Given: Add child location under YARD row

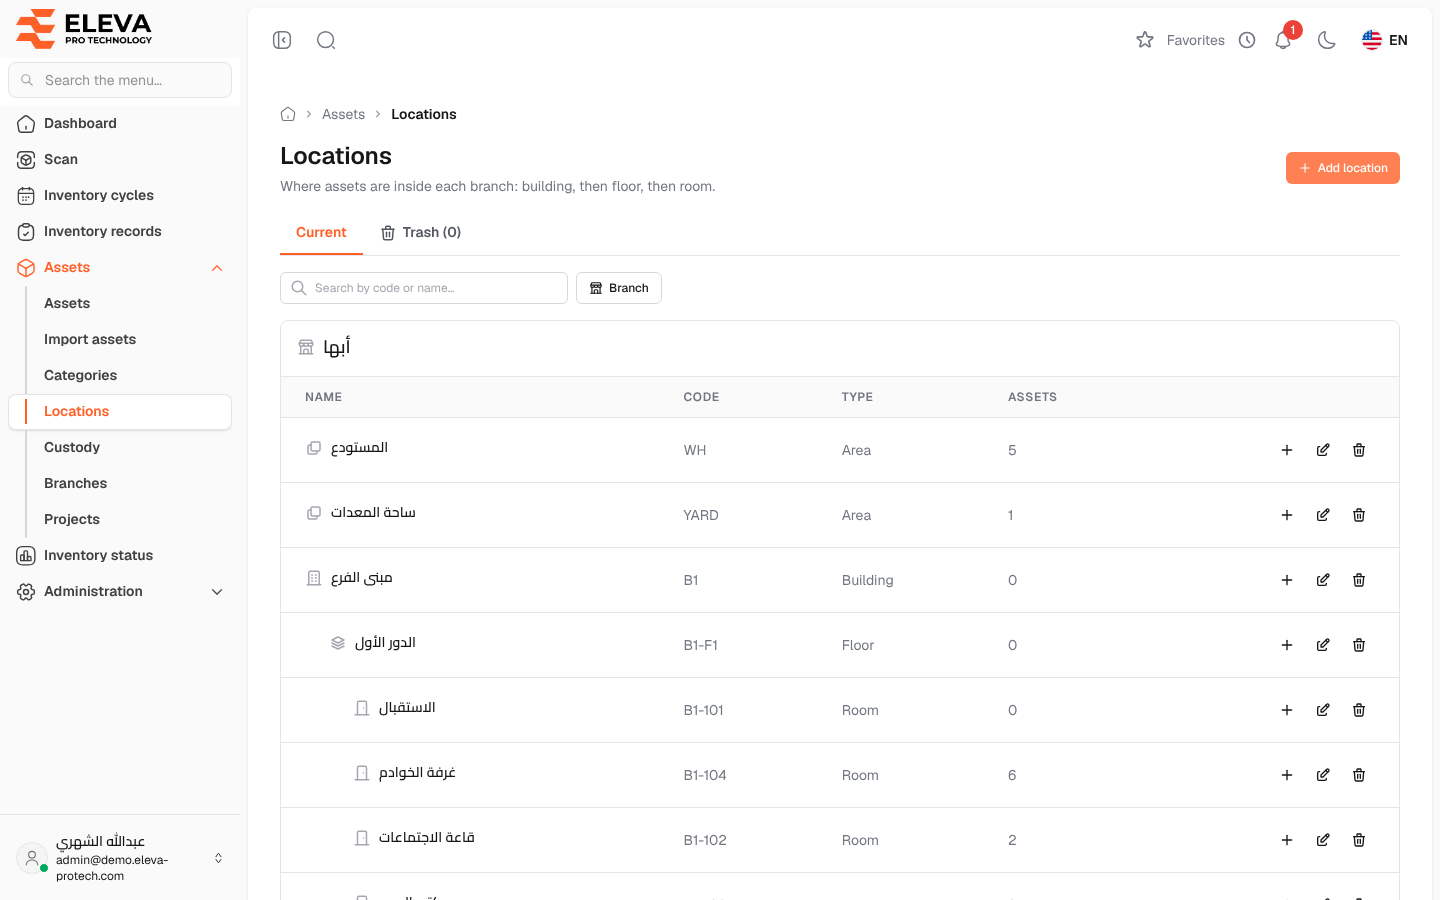Looking at the screenshot, I should tap(1287, 515).
